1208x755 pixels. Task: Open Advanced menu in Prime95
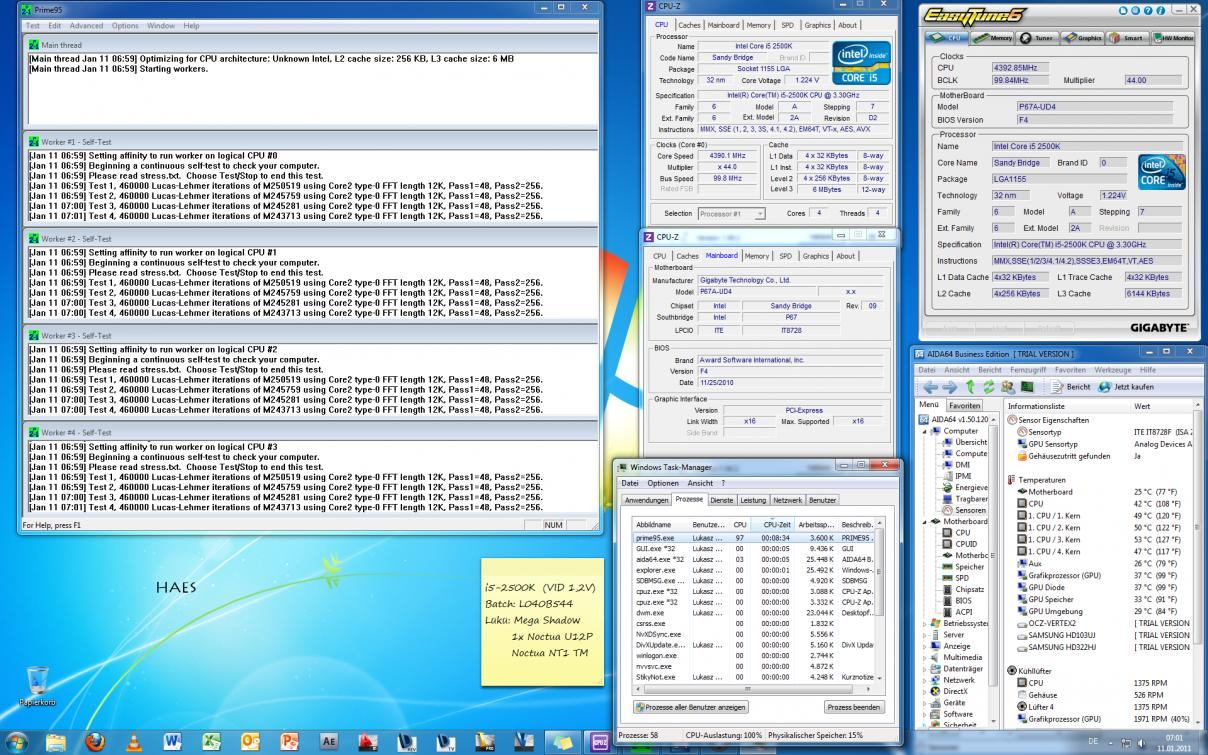coord(86,25)
